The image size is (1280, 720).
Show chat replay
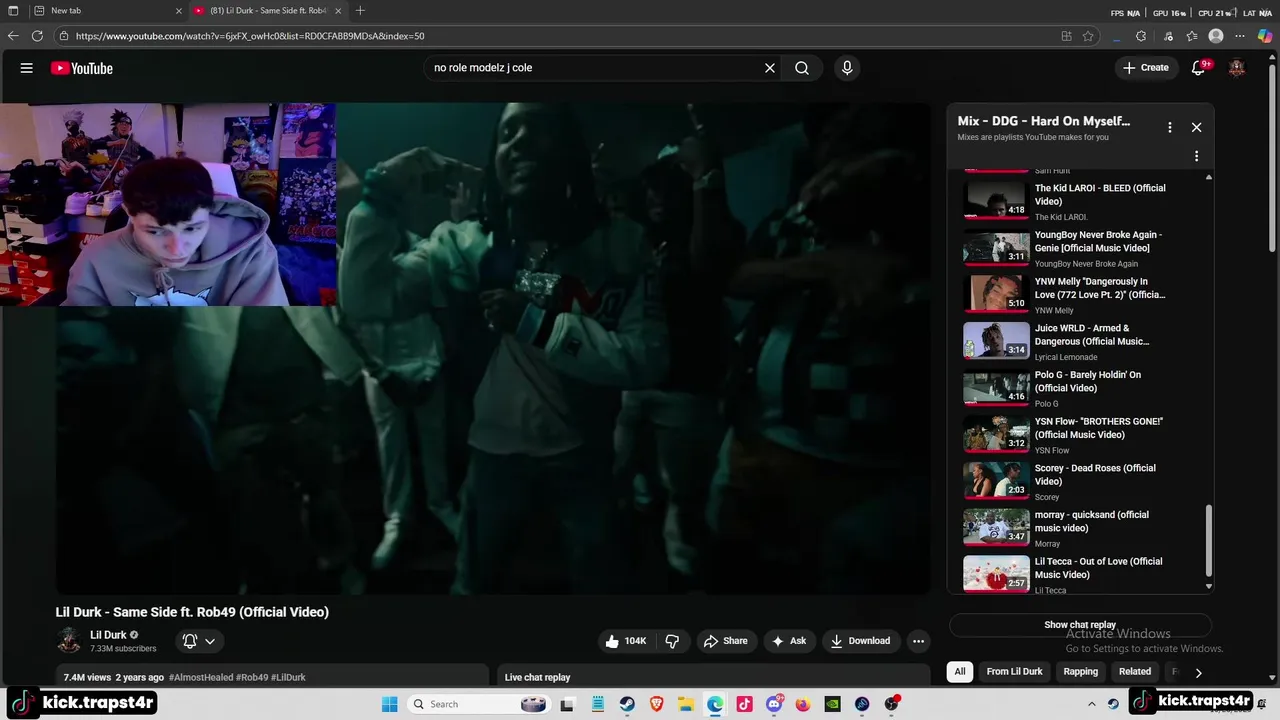(x=1080, y=625)
